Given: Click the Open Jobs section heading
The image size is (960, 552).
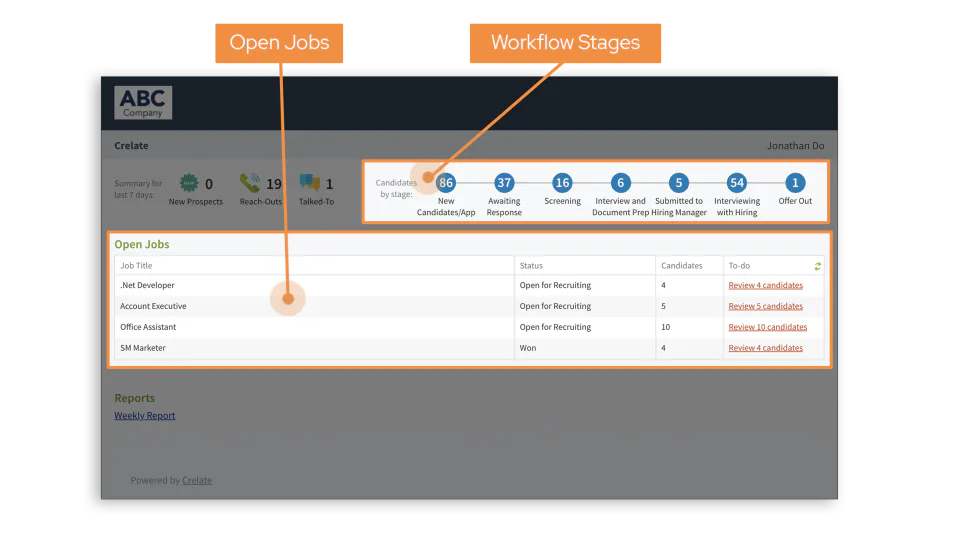Looking at the screenshot, I should [141, 244].
